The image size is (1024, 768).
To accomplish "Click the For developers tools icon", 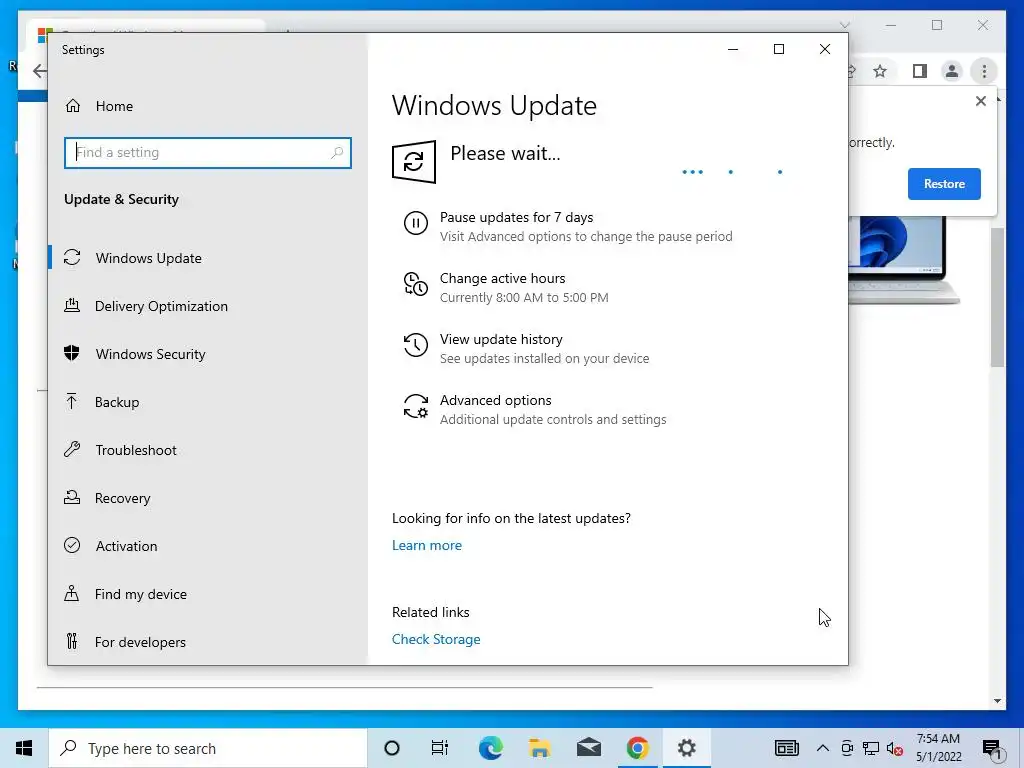I will [72, 641].
